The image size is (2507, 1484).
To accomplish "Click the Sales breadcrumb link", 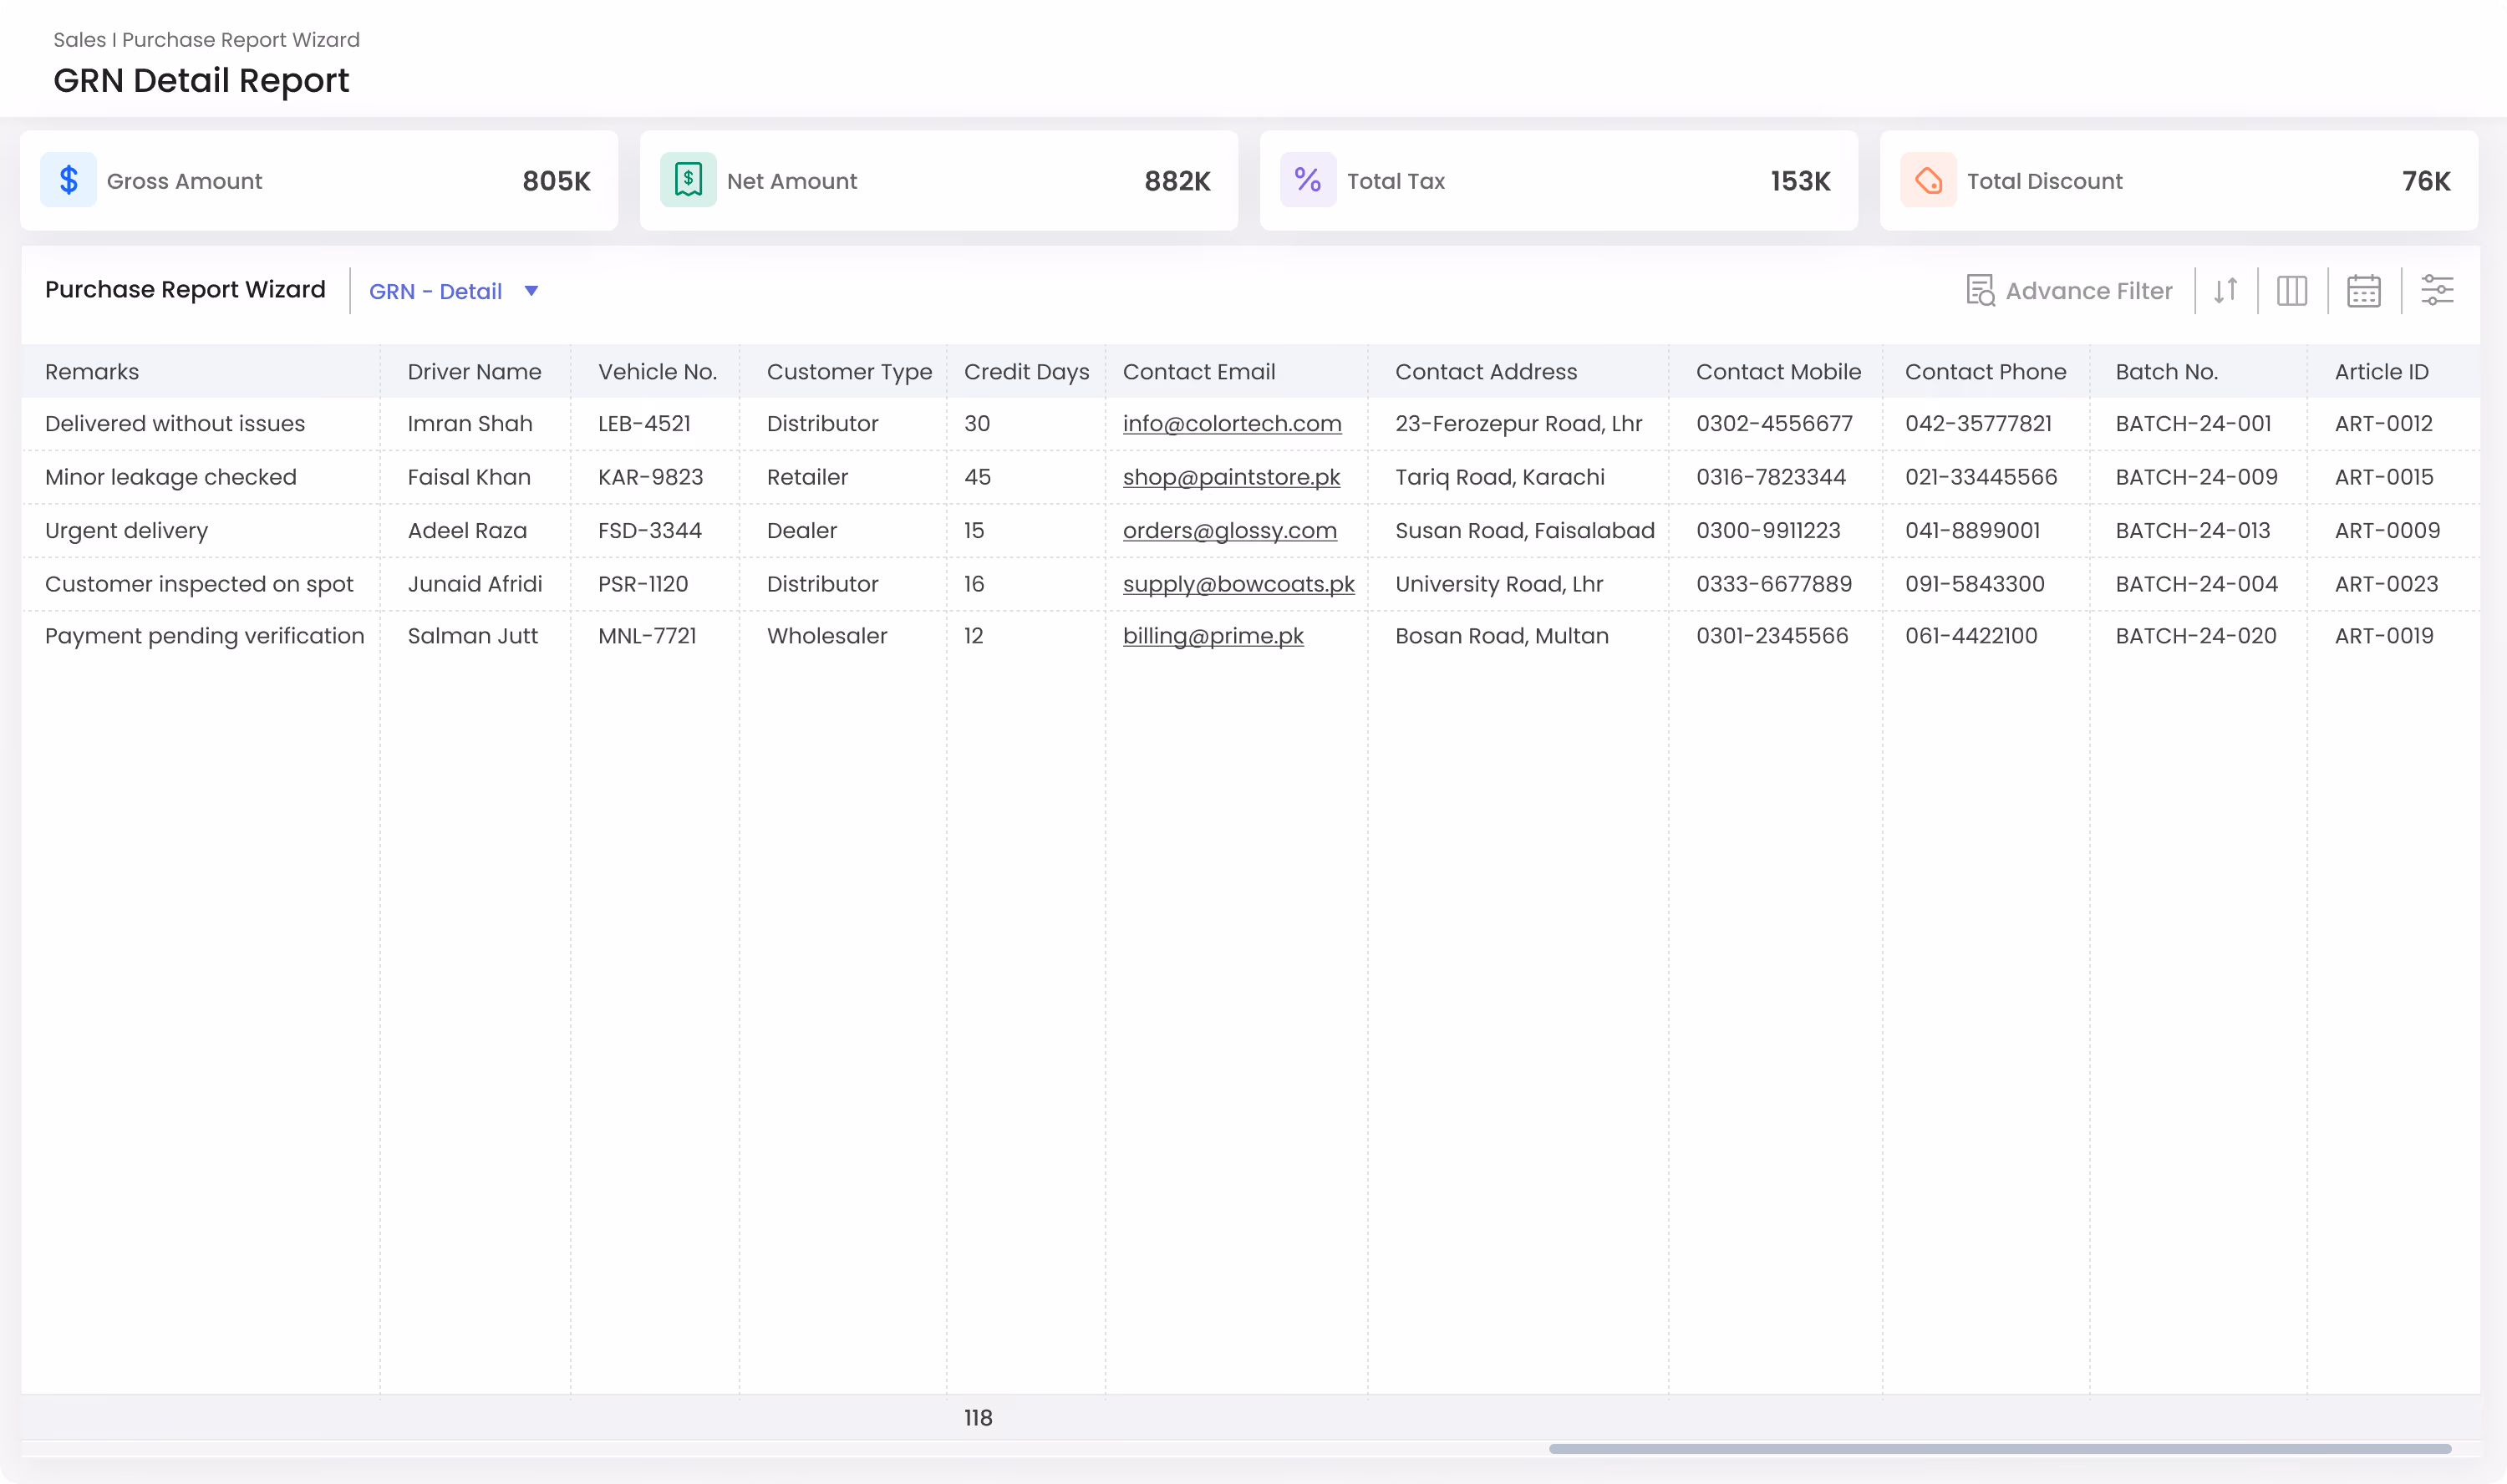I will 79,40.
